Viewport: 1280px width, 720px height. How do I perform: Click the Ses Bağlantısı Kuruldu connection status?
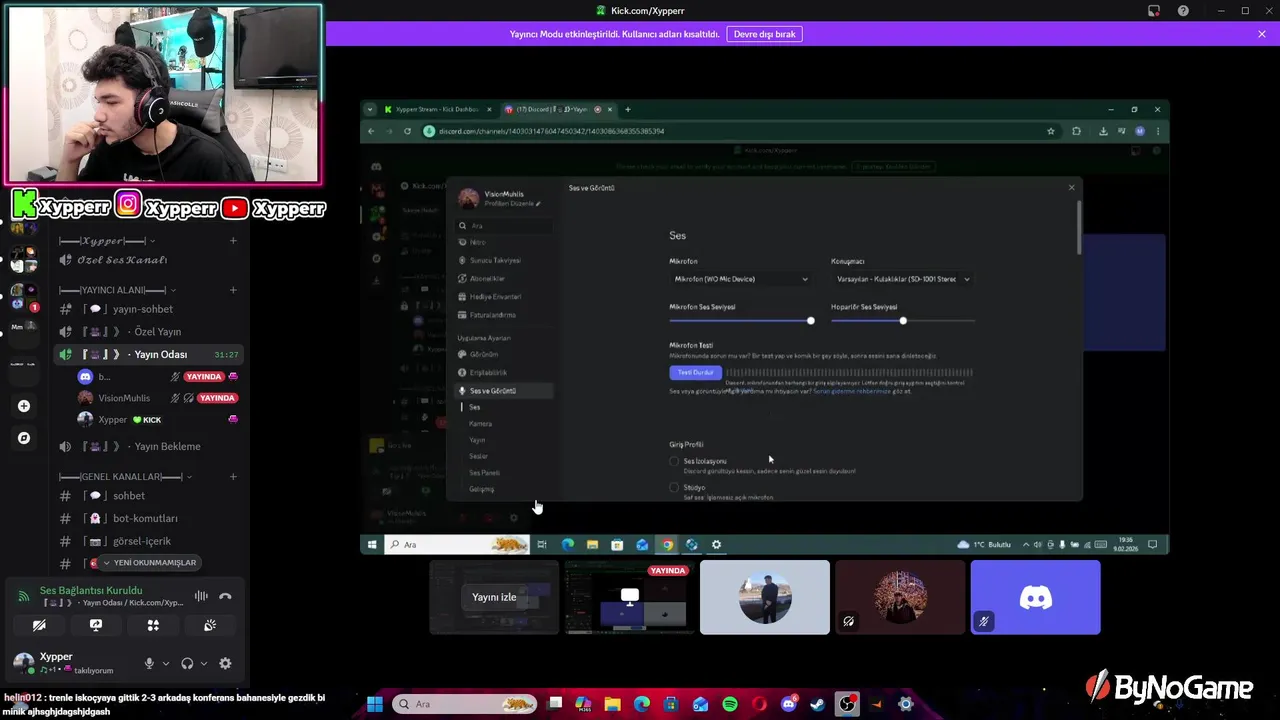click(91, 590)
